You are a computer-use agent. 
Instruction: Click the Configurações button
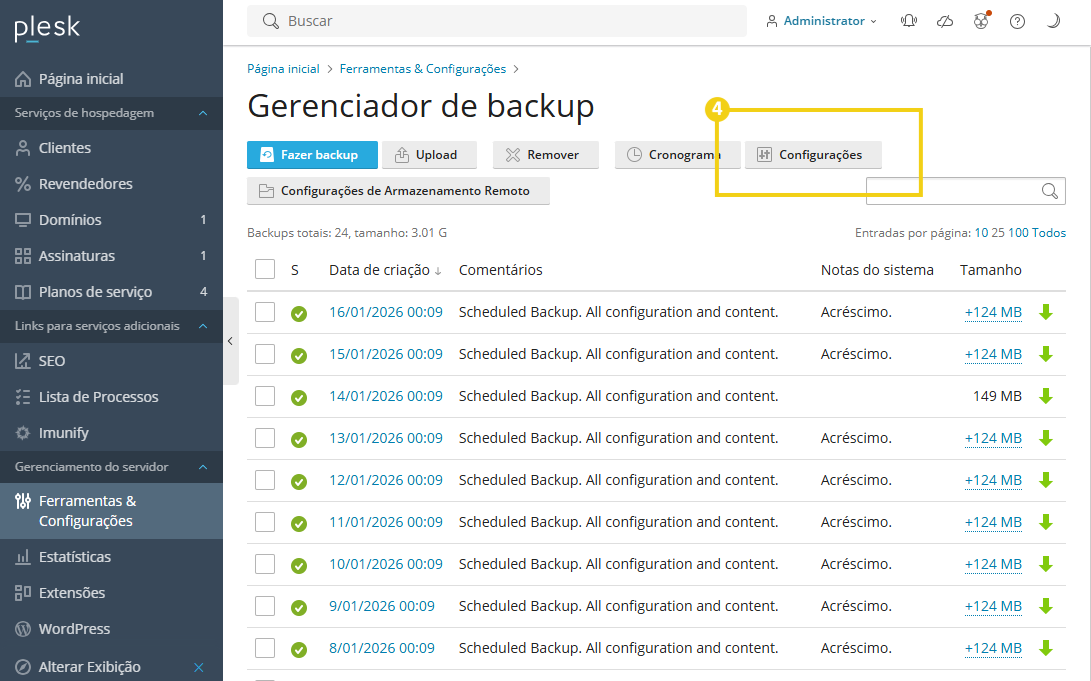[x=812, y=155]
